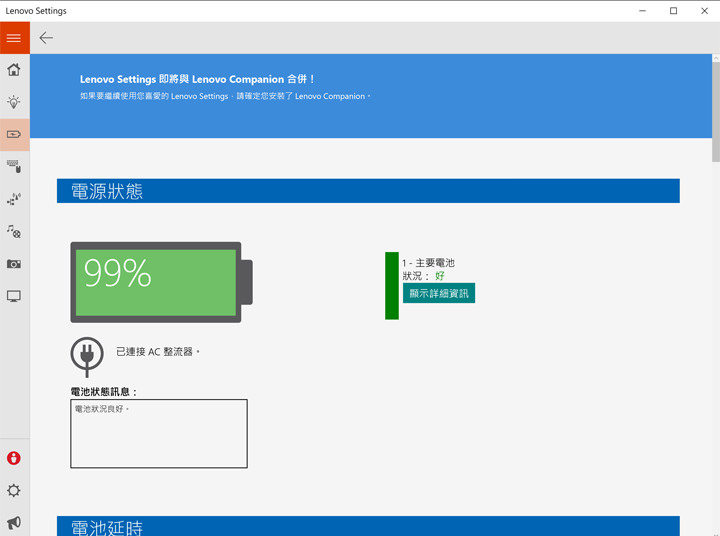This screenshot has width=720, height=536.
Task: Open the display monitor settings icon
Action: tap(14, 296)
